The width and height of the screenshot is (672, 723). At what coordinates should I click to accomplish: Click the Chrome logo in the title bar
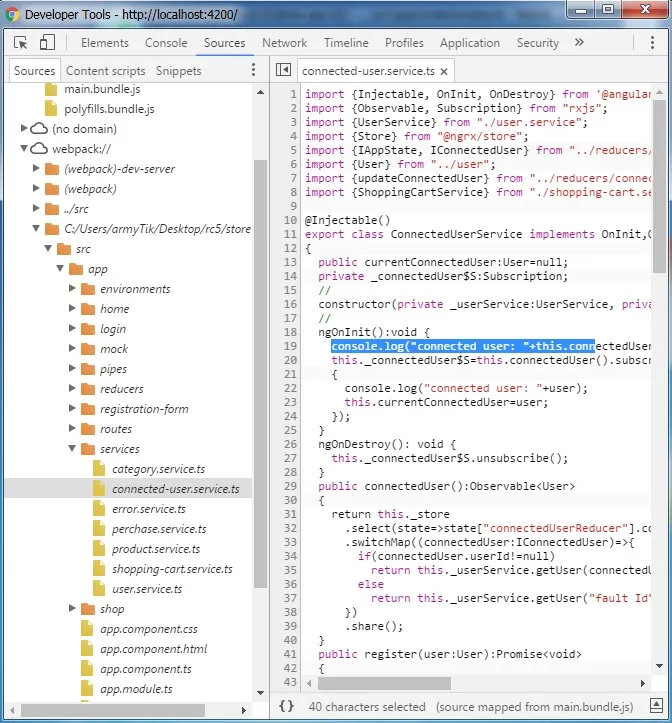[x=12, y=14]
